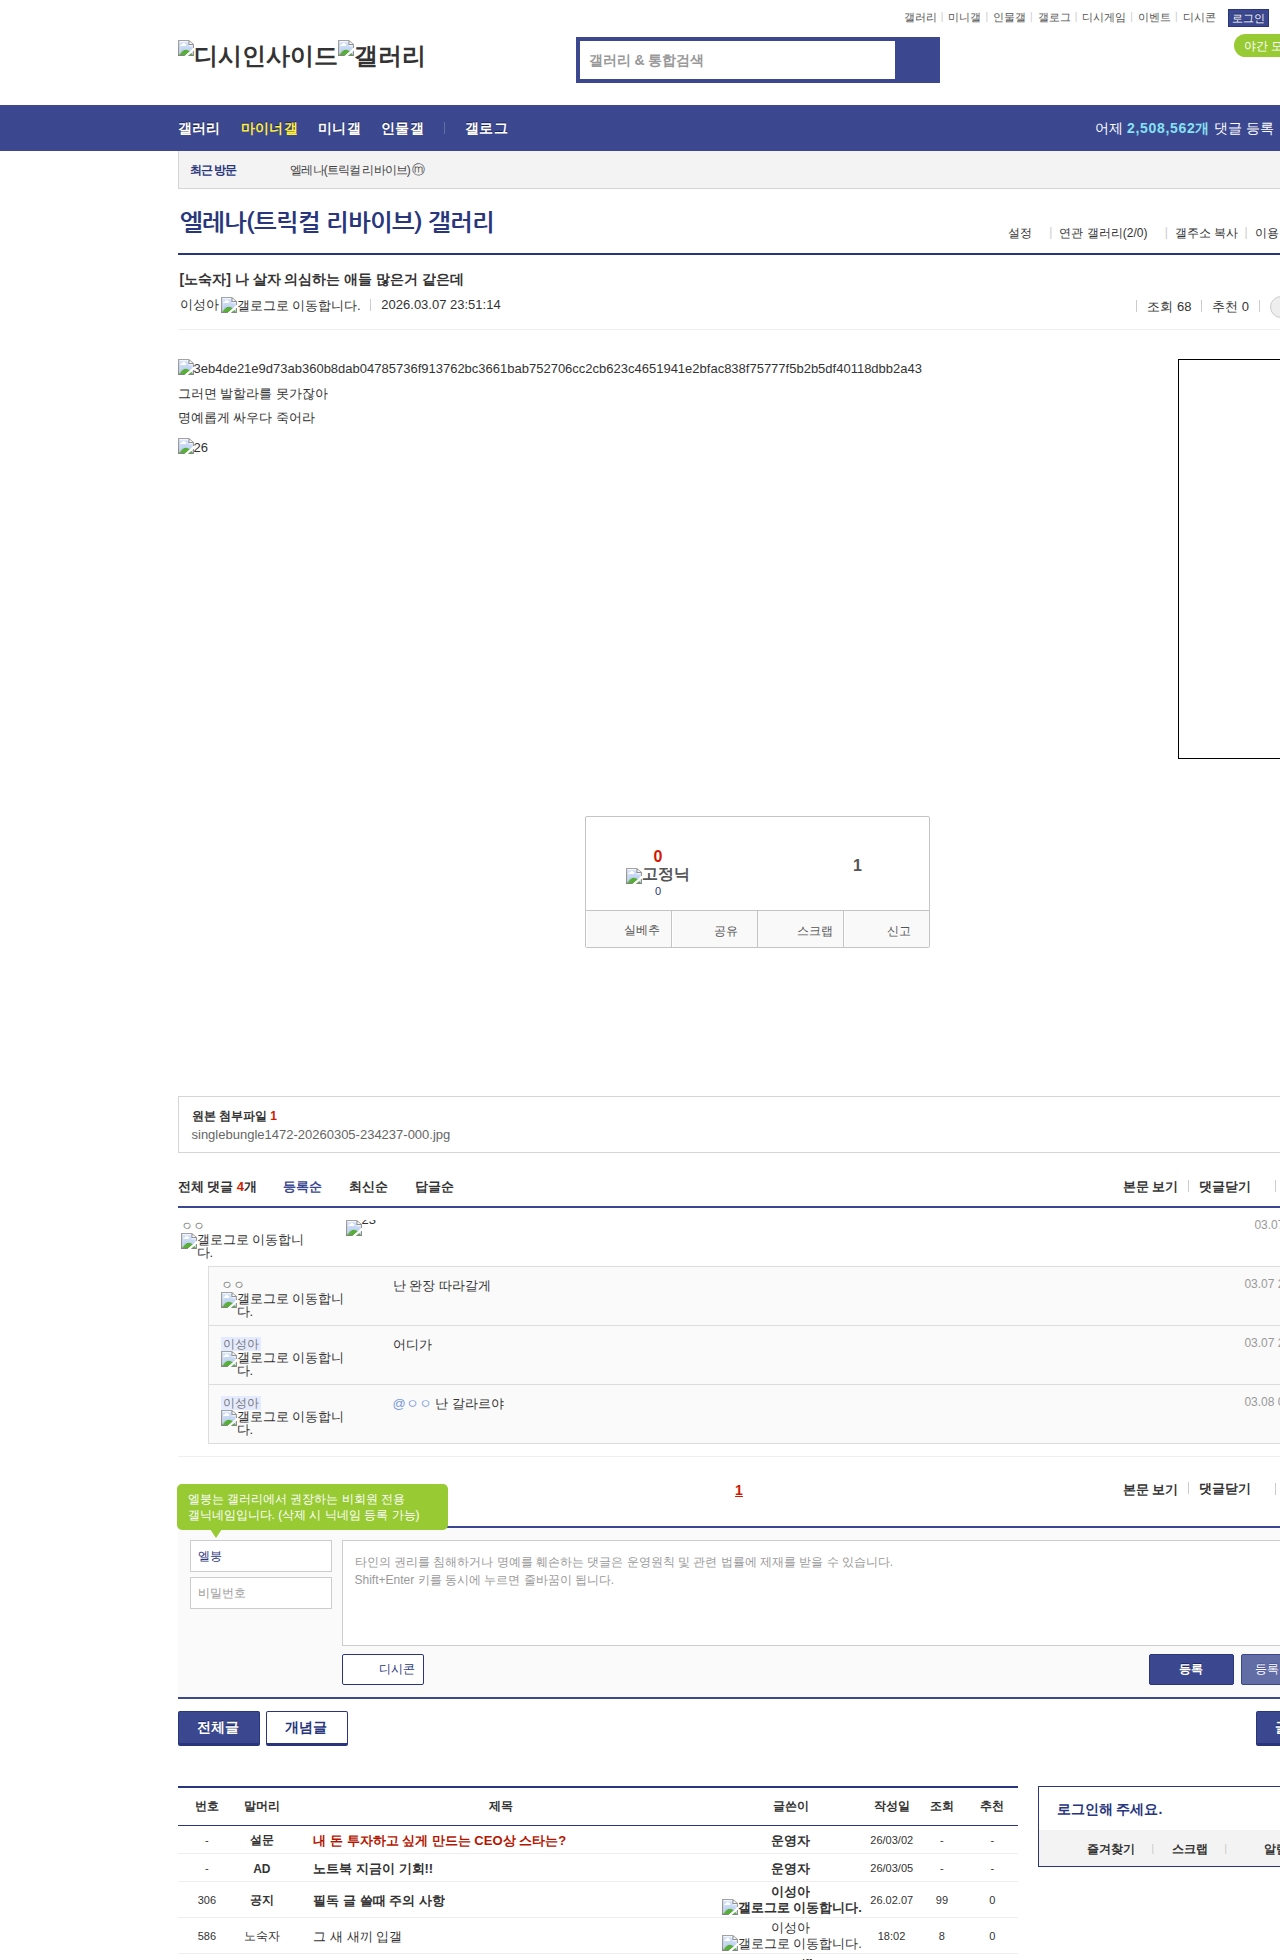This screenshot has height=1960, width=1280.
Task: Click the 고정닉 icon in recommend box
Action: (x=657, y=875)
